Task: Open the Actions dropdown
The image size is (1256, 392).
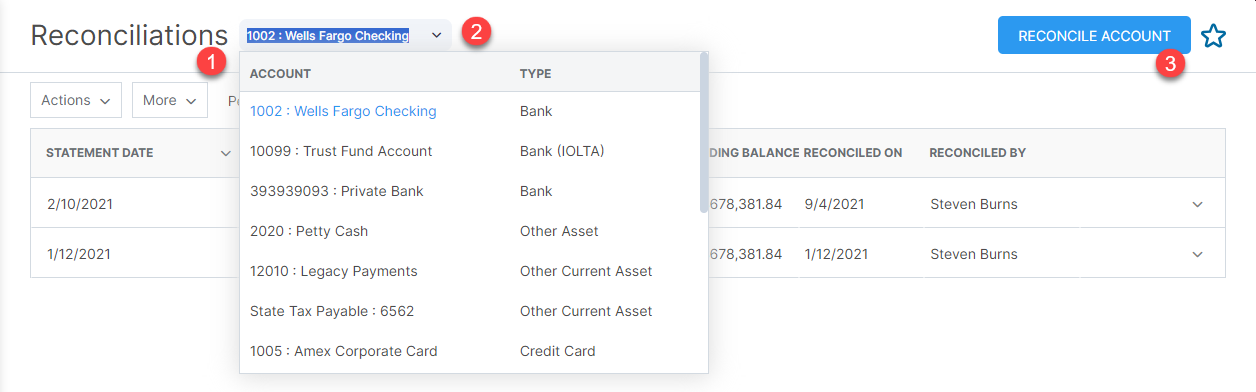Action: (x=76, y=100)
